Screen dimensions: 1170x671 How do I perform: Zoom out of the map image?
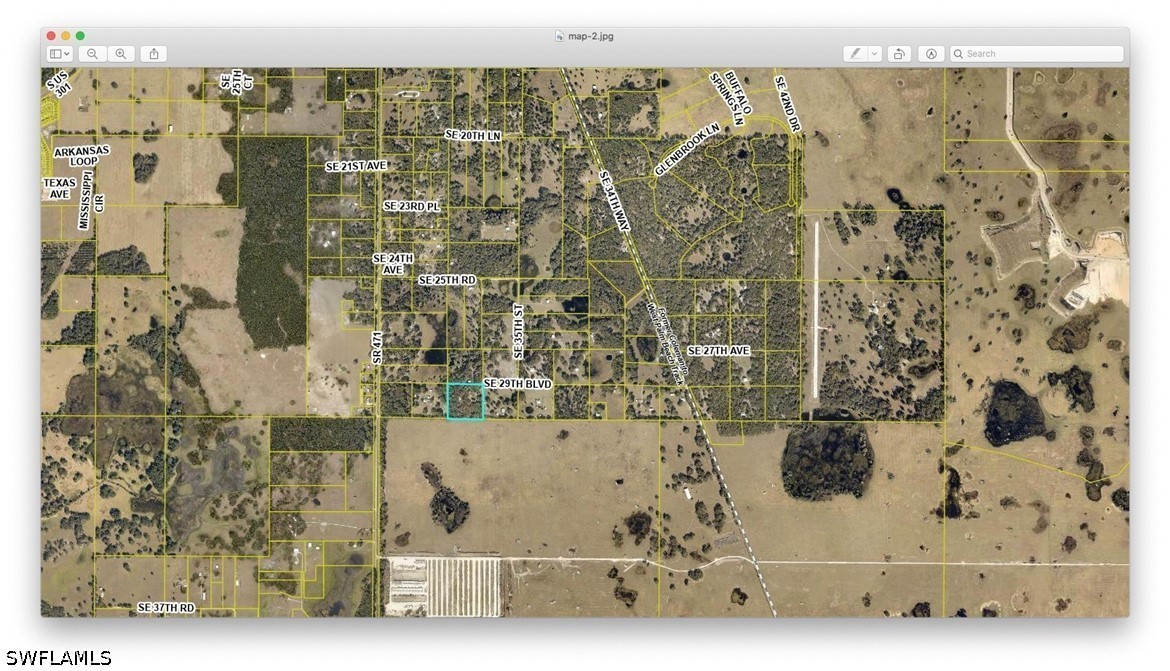[x=93, y=54]
